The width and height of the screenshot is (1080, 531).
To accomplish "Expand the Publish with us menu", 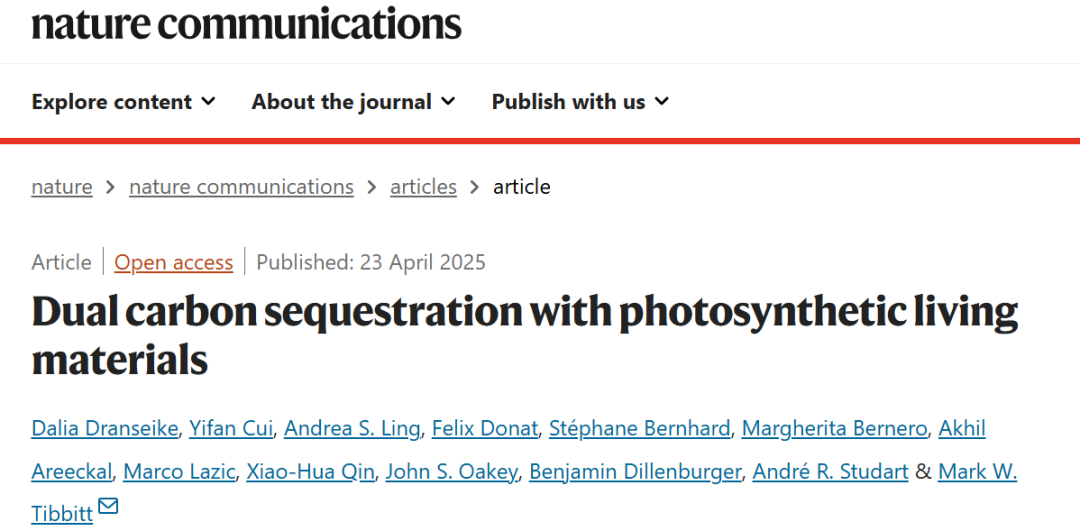I will [x=580, y=102].
